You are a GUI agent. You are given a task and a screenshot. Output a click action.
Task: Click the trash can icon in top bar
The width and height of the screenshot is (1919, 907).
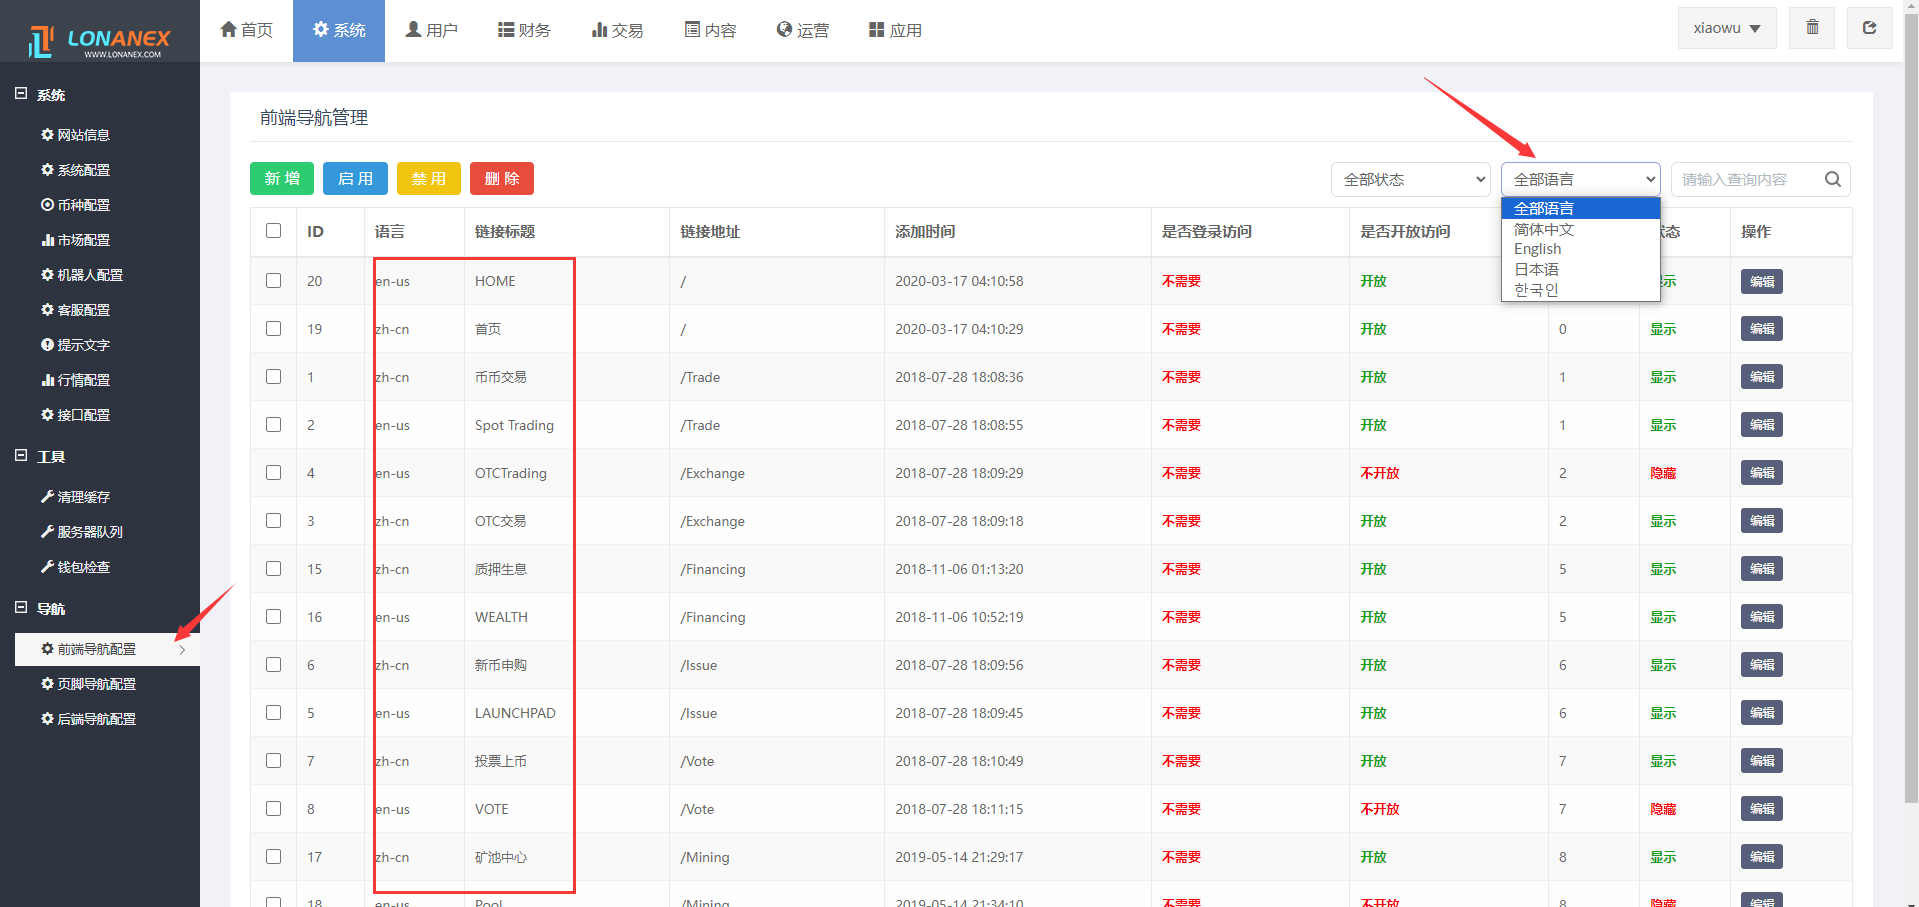(x=1812, y=28)
